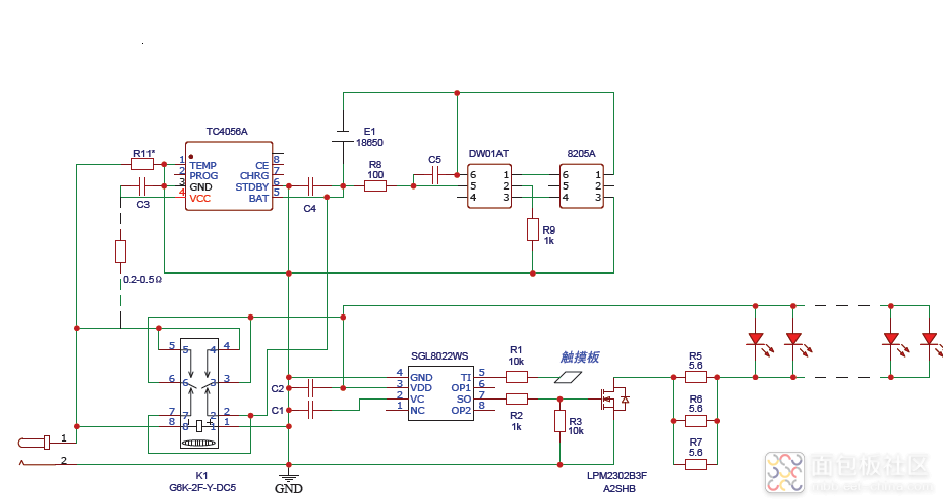Select the LPM2302B3F part label
Screen dimensions: 943x504
(617, 476)
